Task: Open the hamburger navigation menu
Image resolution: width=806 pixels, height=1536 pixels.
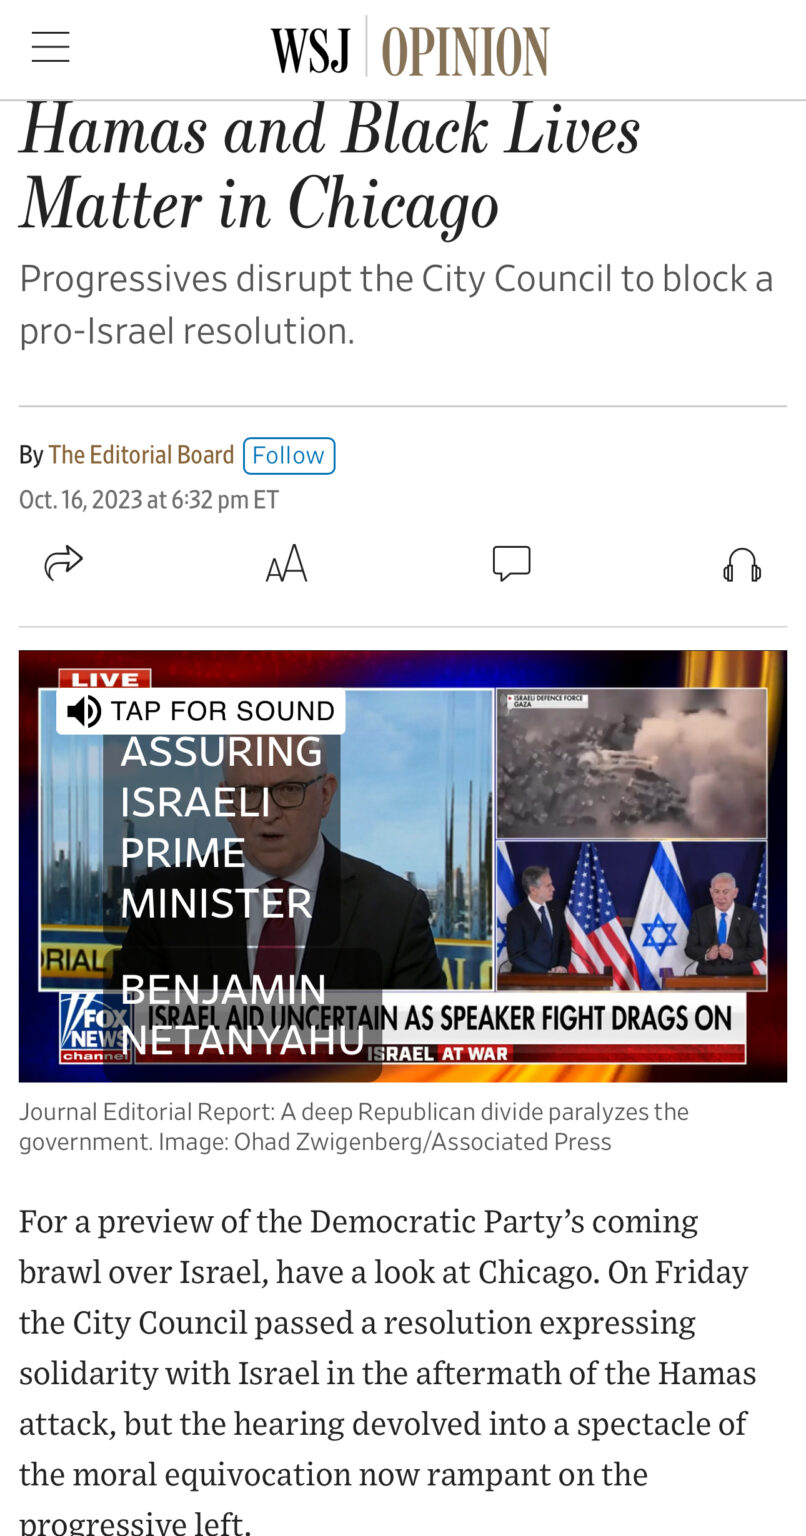Action: point(50,47)
